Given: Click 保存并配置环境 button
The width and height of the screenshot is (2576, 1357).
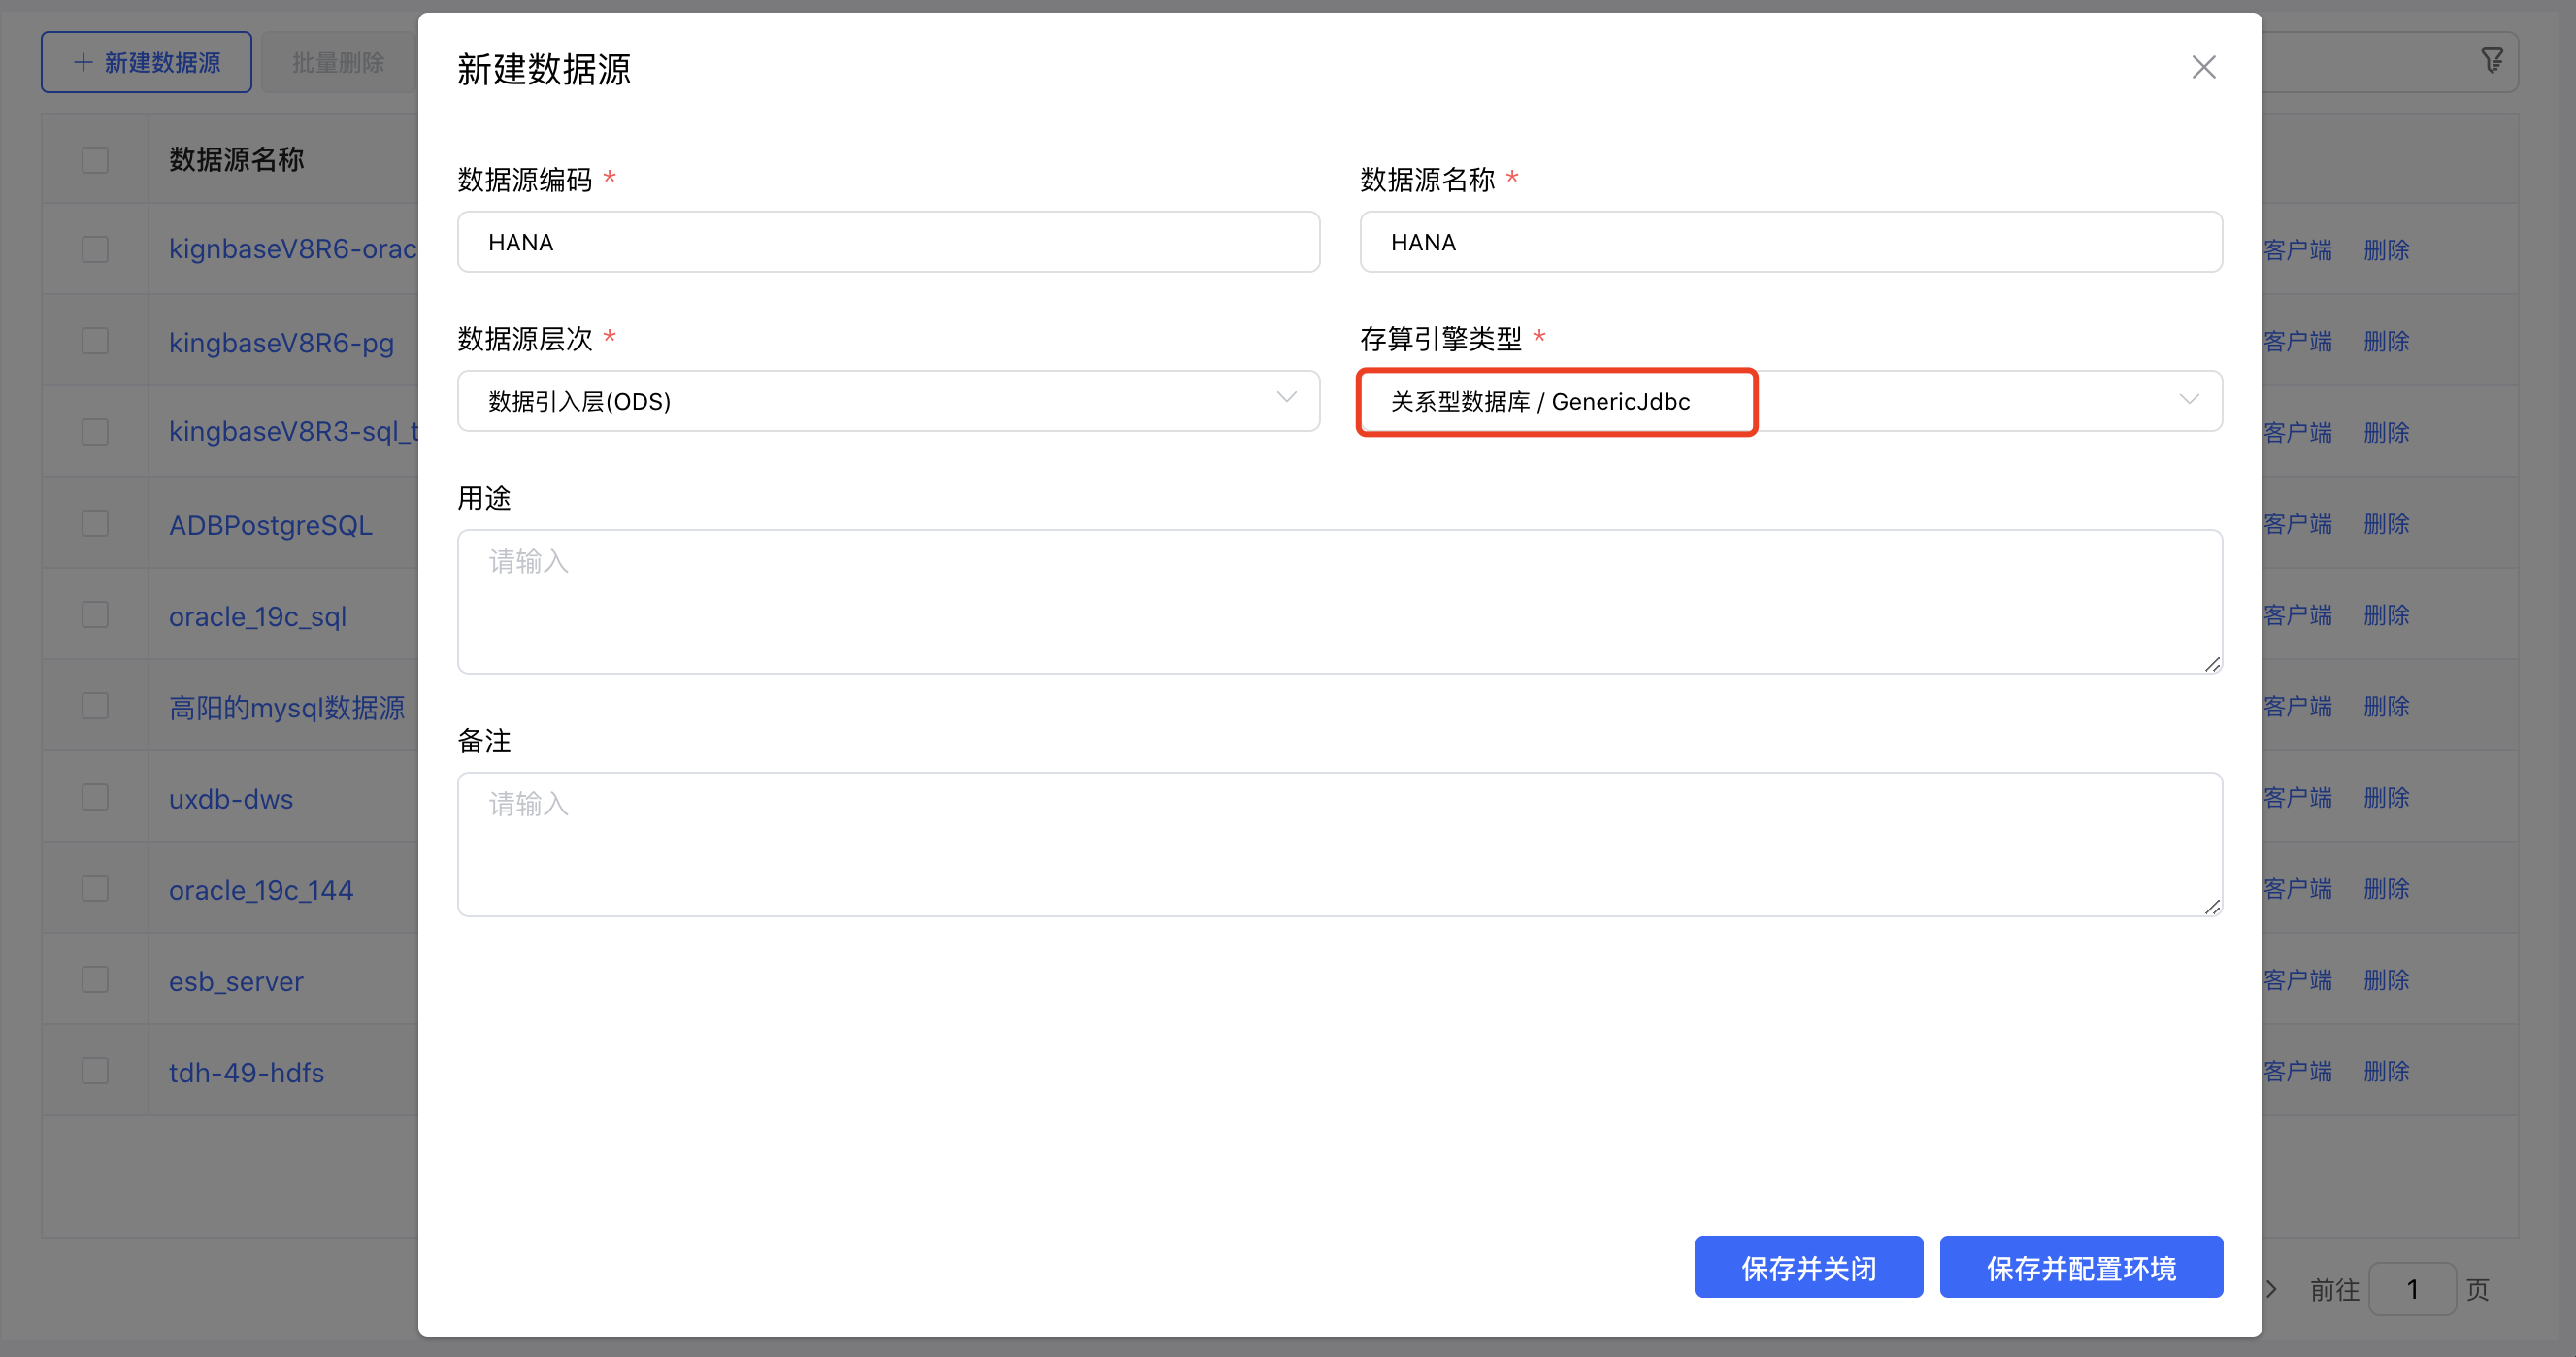Looking at the screenshot, I should point(2080,1267).
